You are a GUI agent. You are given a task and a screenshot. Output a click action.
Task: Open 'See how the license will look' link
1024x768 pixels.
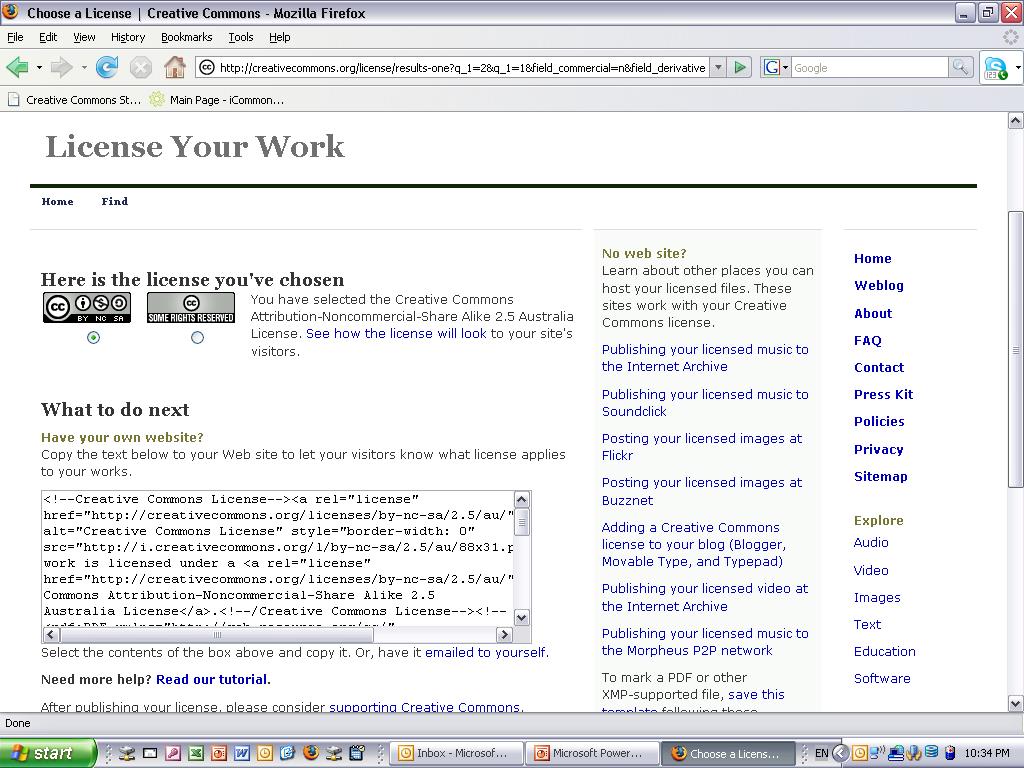tap(396, 334)
